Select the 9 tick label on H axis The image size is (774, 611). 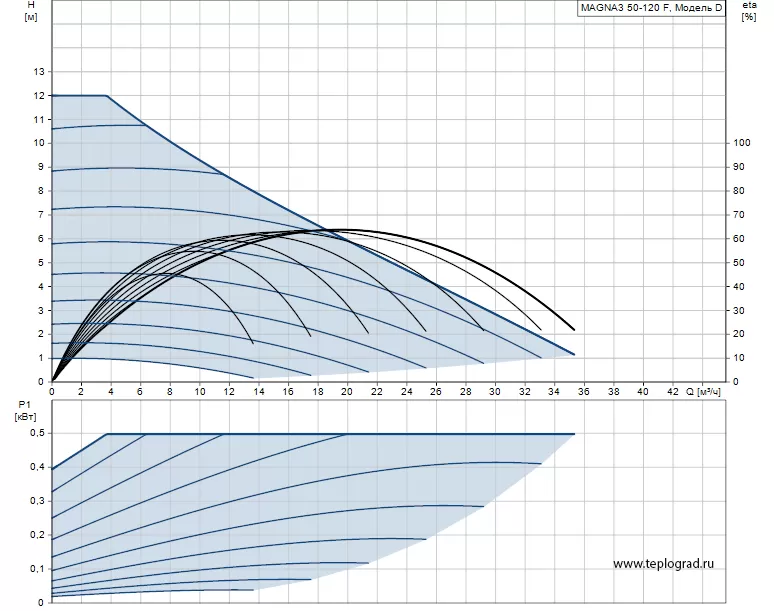tap(41, 167)
